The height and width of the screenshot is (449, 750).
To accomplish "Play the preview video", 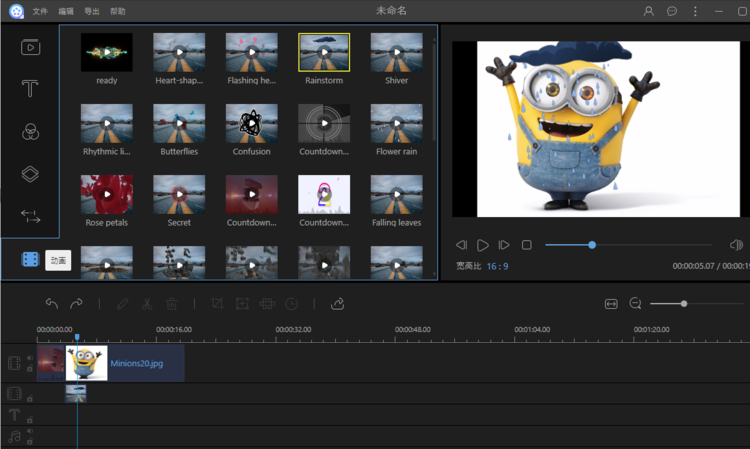I will [x=483, y=245].
